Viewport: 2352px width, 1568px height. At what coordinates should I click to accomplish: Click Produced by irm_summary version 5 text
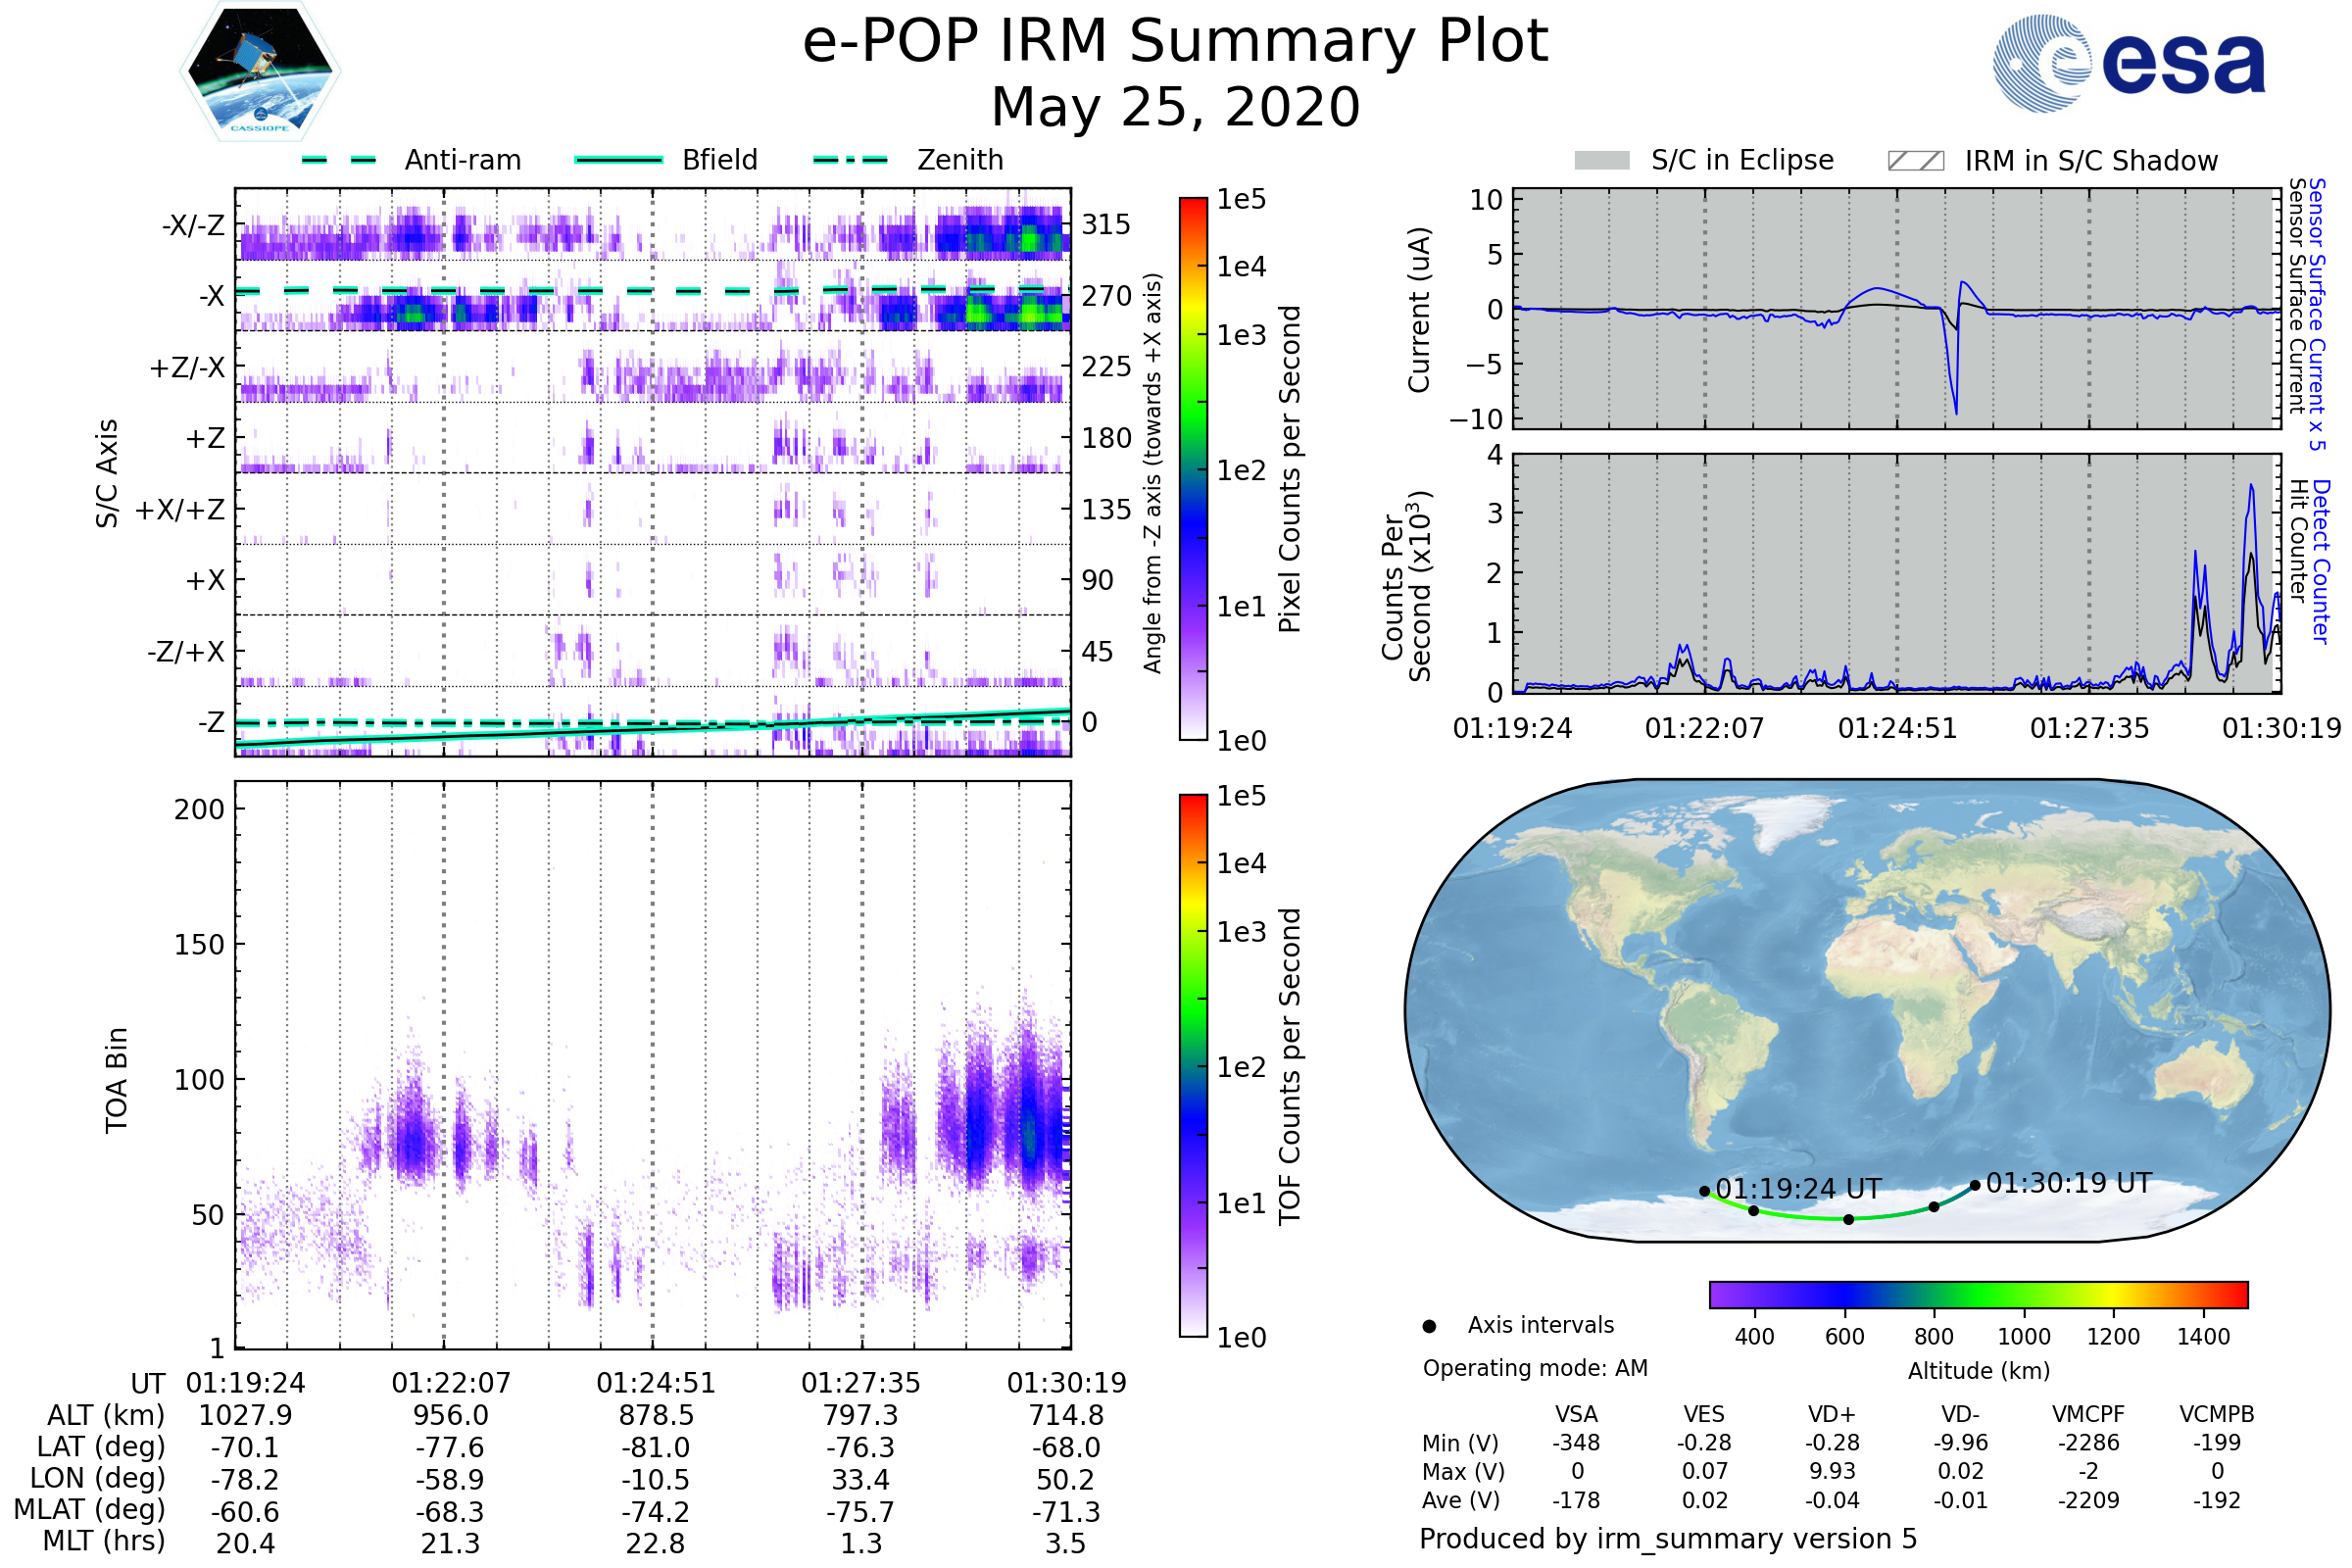click(x=1667, y=1538)
